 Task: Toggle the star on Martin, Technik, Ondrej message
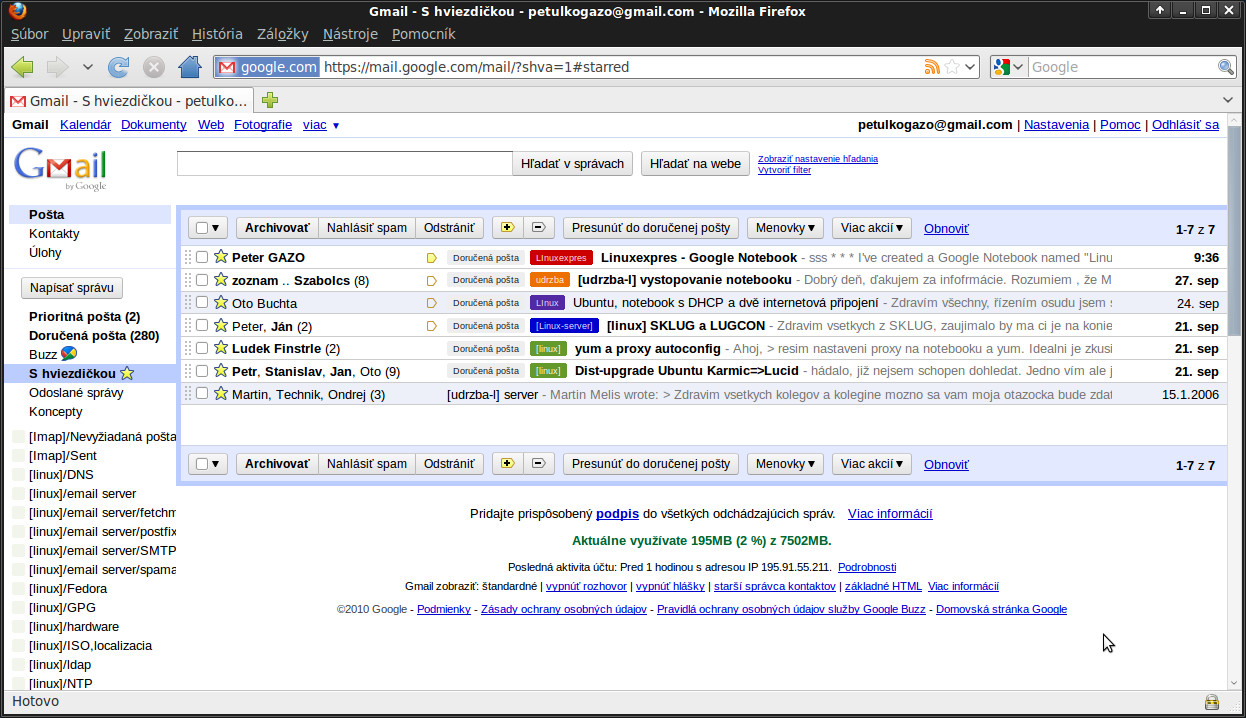point(221,393)
